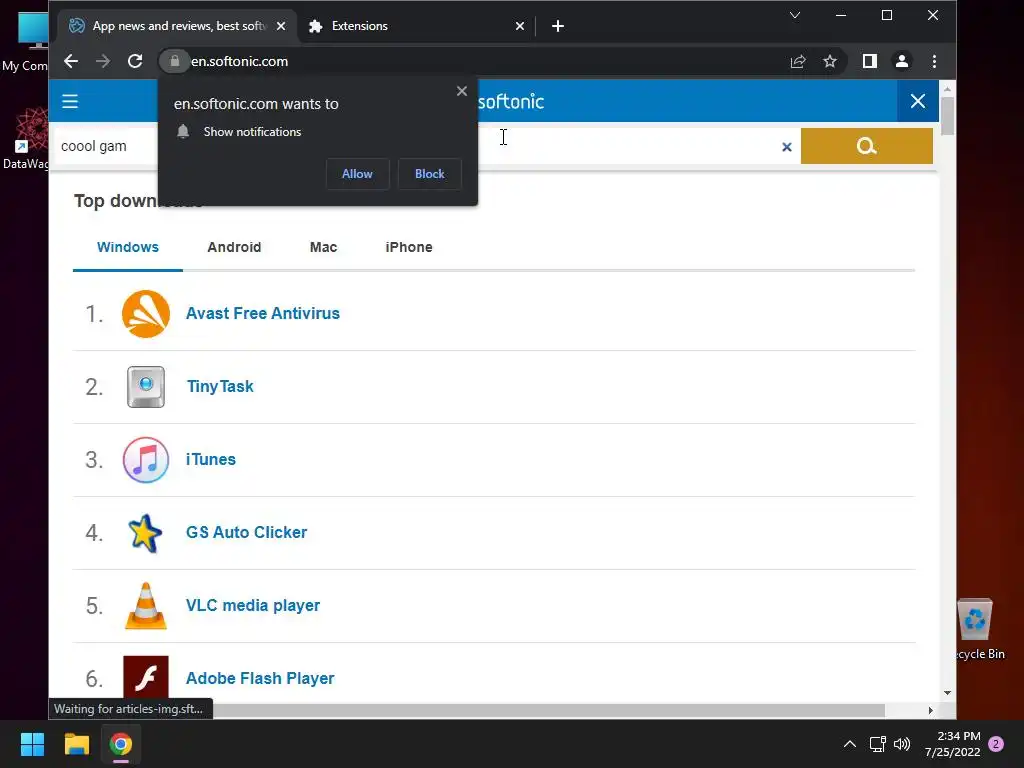Screen dimensions: 1024x768
Task: Click the scrollbar down arrow
Action: pos(947,693)
